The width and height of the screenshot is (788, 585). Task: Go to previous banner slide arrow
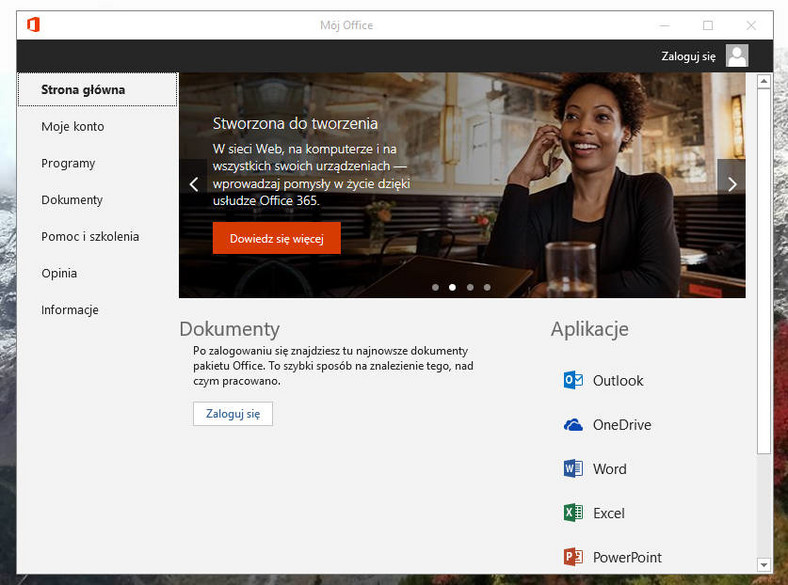(194, 184)
